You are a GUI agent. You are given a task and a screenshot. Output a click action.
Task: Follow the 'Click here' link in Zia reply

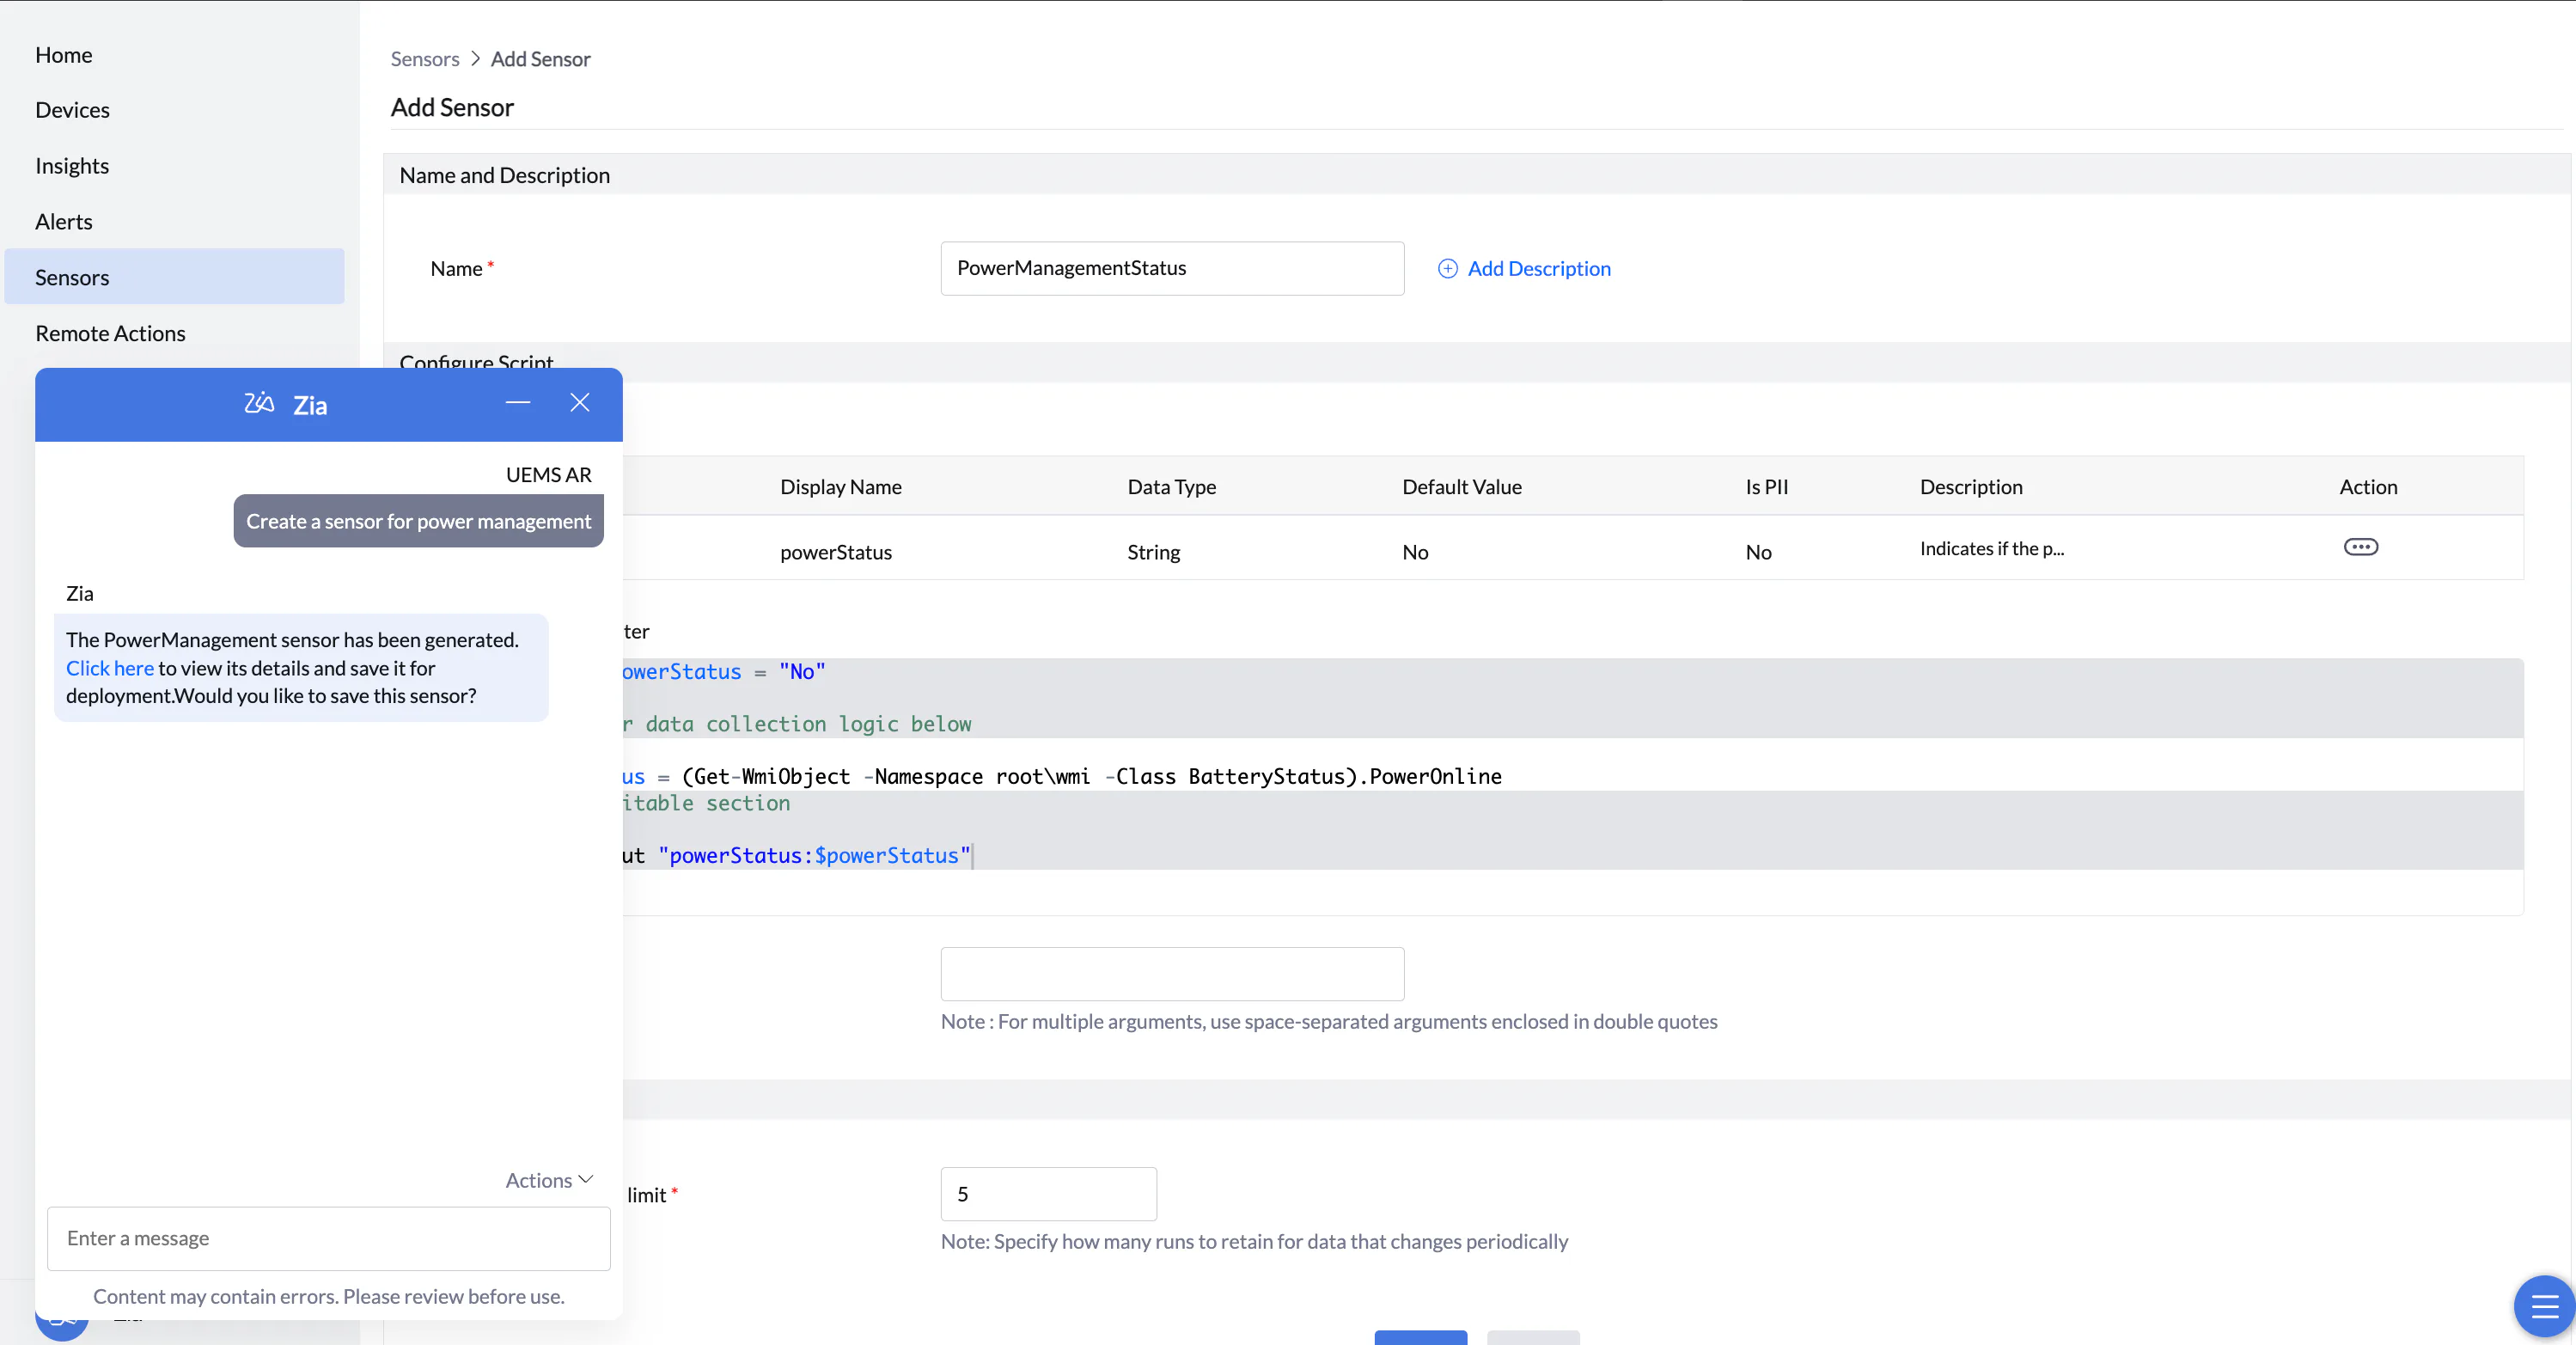(x=110, y=668)
